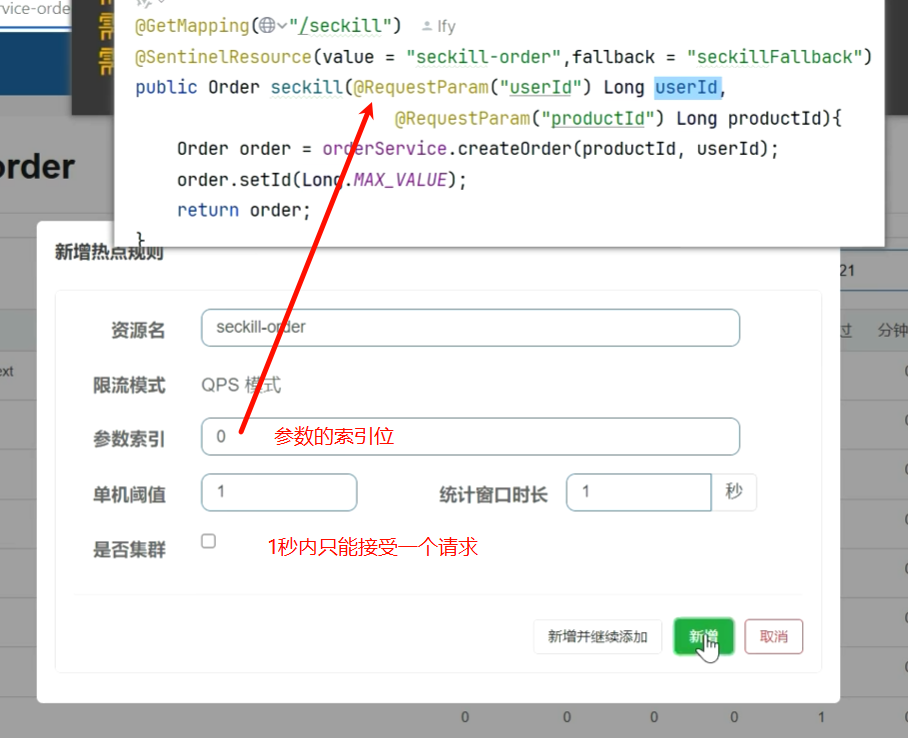Click the 单机阈值 input box
The width and height of the screenshot is (908, 738).
[x=279, y=492]
